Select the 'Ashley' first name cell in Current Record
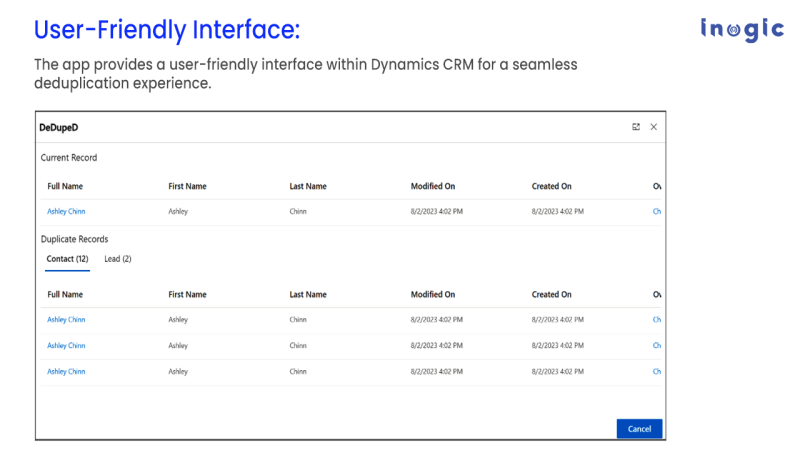The height and width of the screenshot is (450, 800). click(178, 211)
